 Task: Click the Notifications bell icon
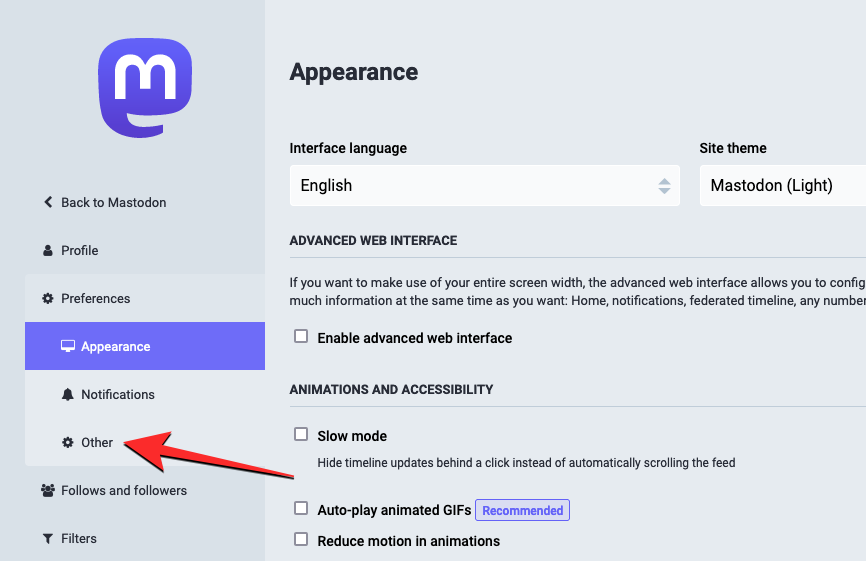[68, 394]
